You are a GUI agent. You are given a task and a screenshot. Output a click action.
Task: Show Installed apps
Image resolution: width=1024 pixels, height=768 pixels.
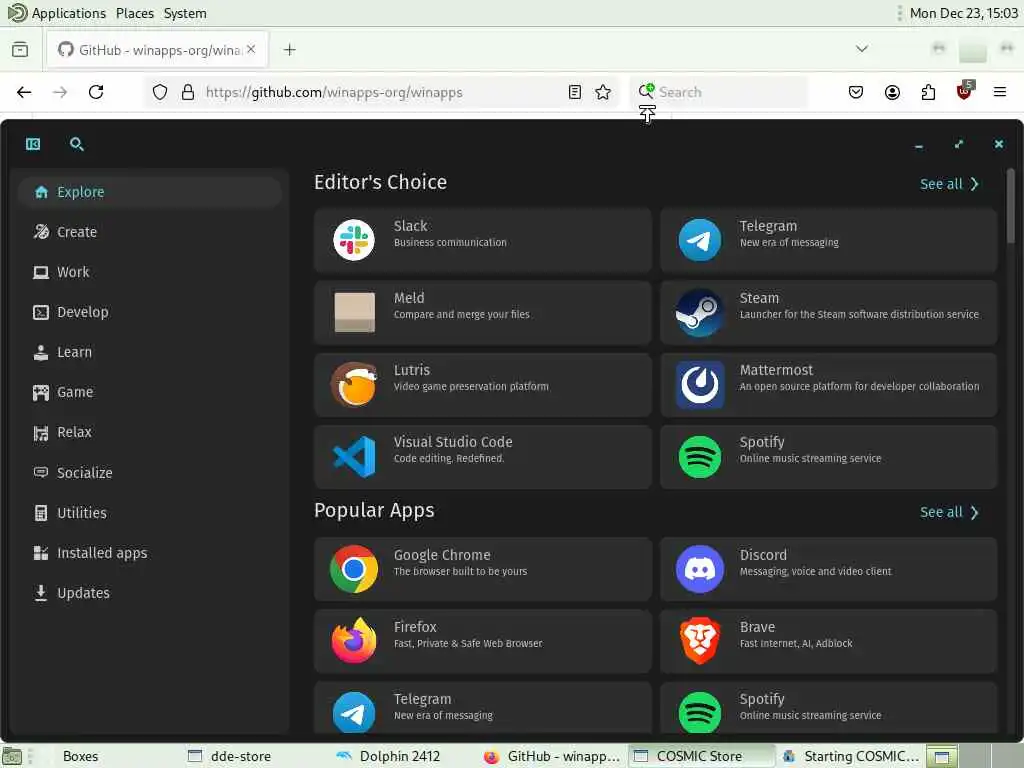[150, 553]
